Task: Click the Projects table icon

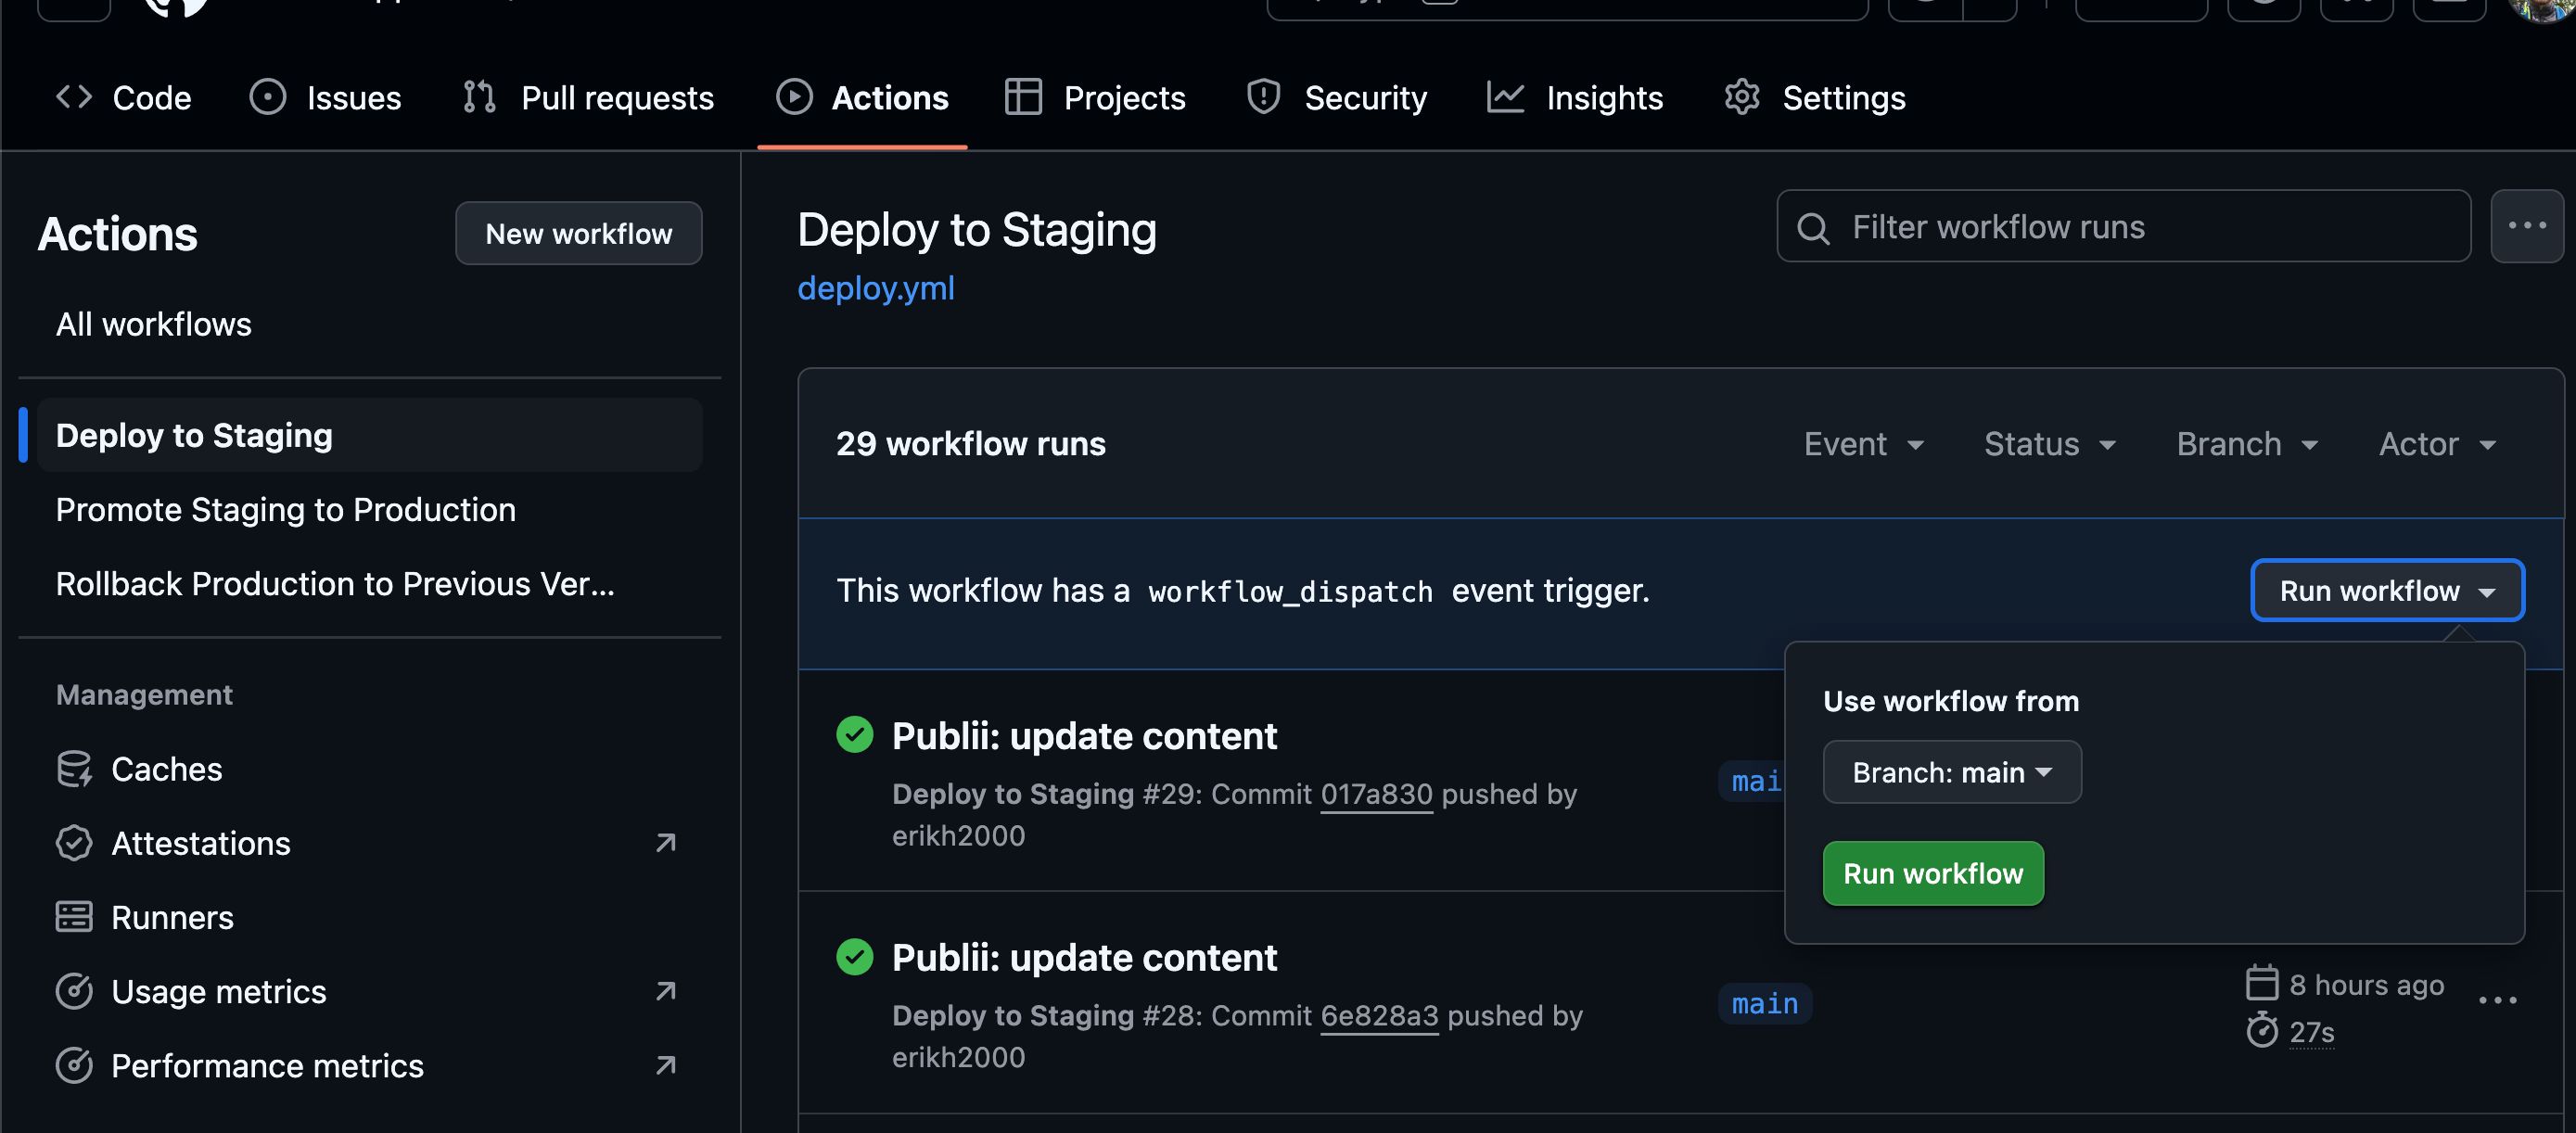Action: (x=1023, y=97)
